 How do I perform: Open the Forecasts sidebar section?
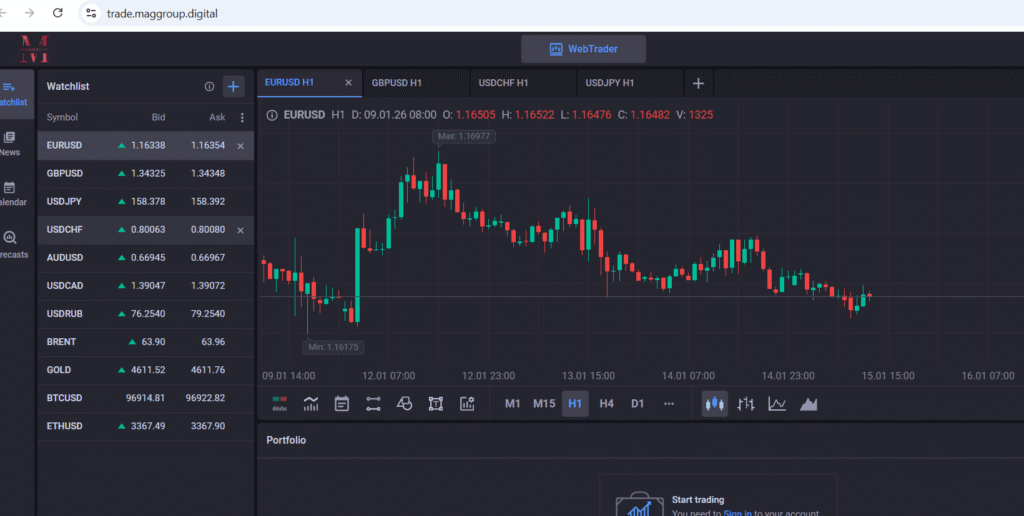(x=10, y=244)
